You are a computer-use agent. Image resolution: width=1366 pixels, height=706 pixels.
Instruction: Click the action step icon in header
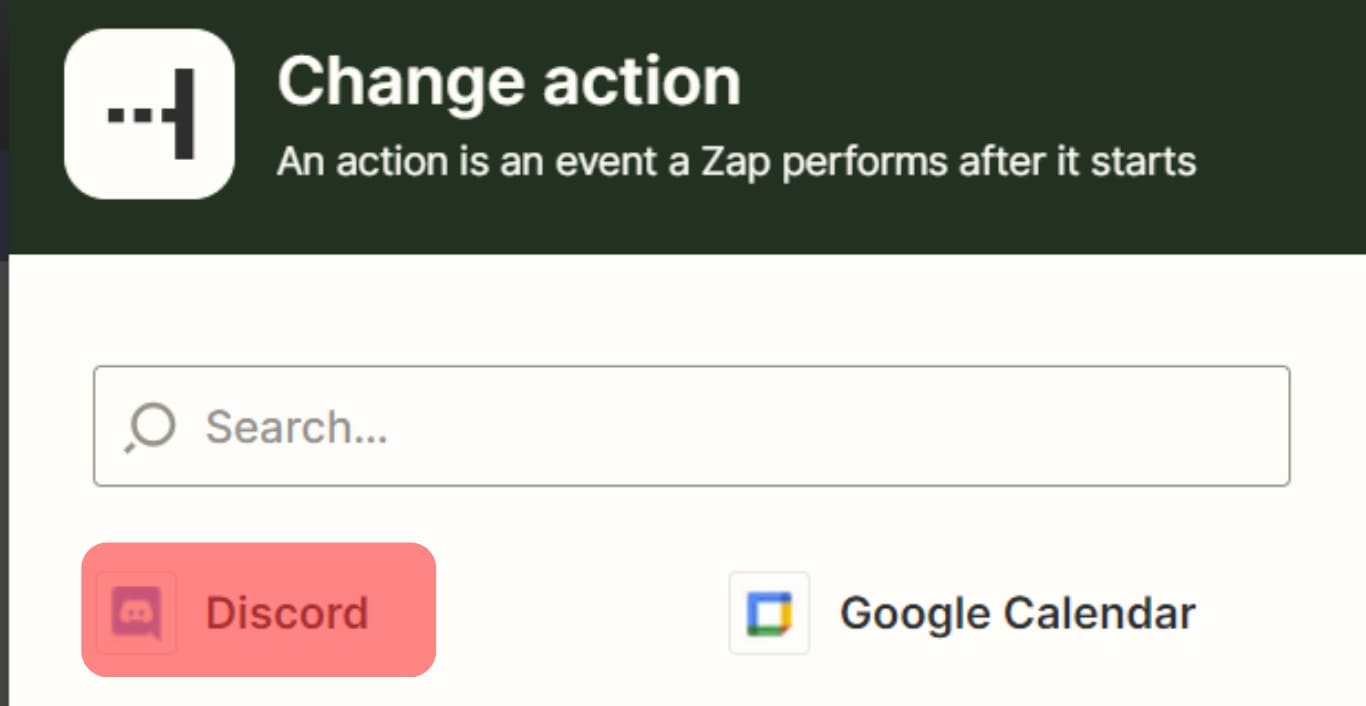pos(149,114)
